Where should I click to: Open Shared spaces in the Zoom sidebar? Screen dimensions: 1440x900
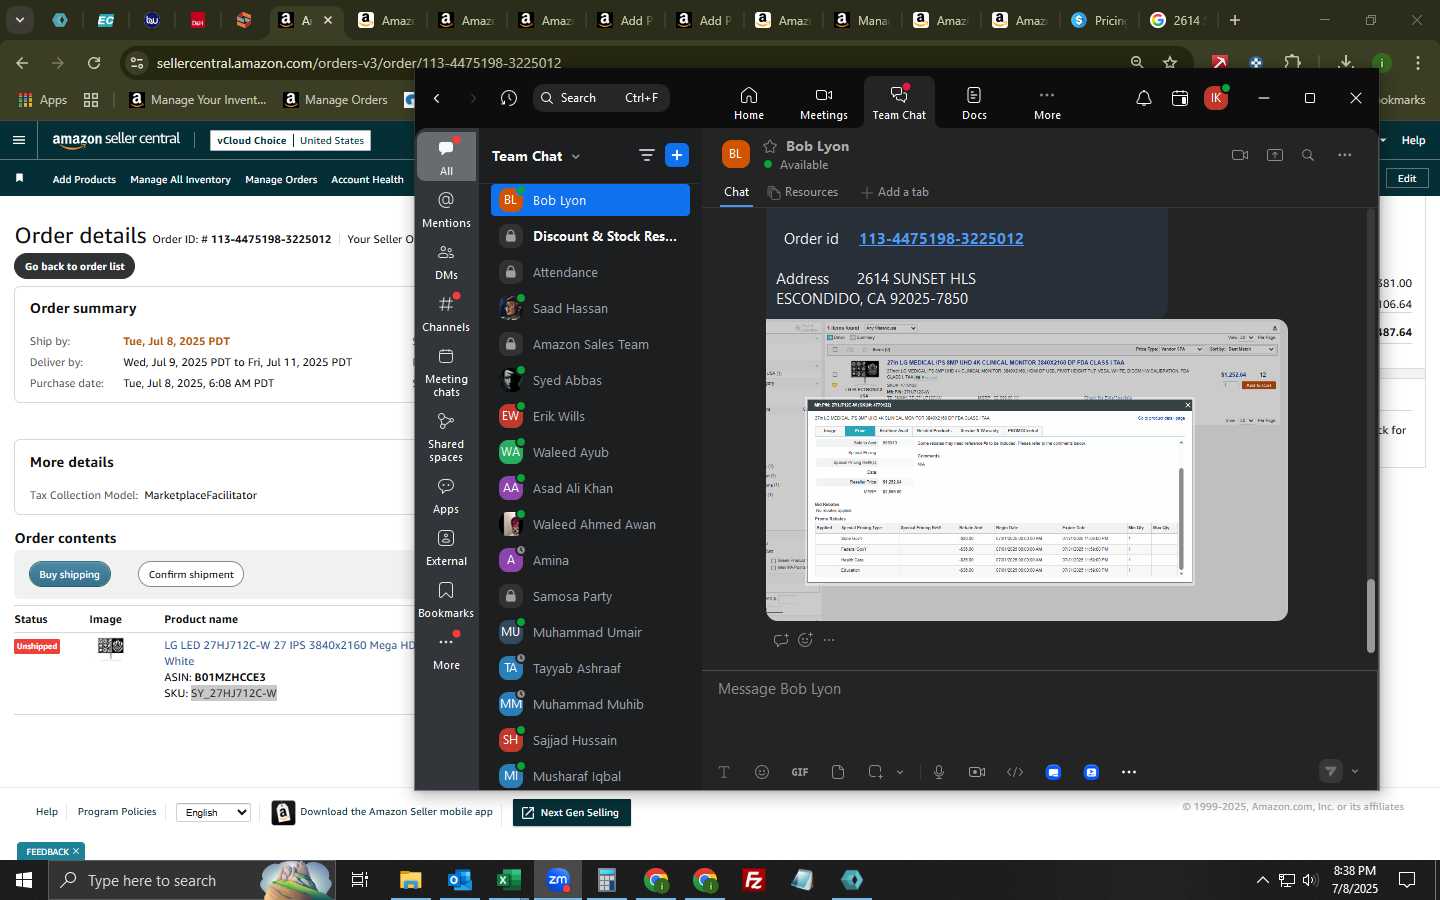pos(446,437)
